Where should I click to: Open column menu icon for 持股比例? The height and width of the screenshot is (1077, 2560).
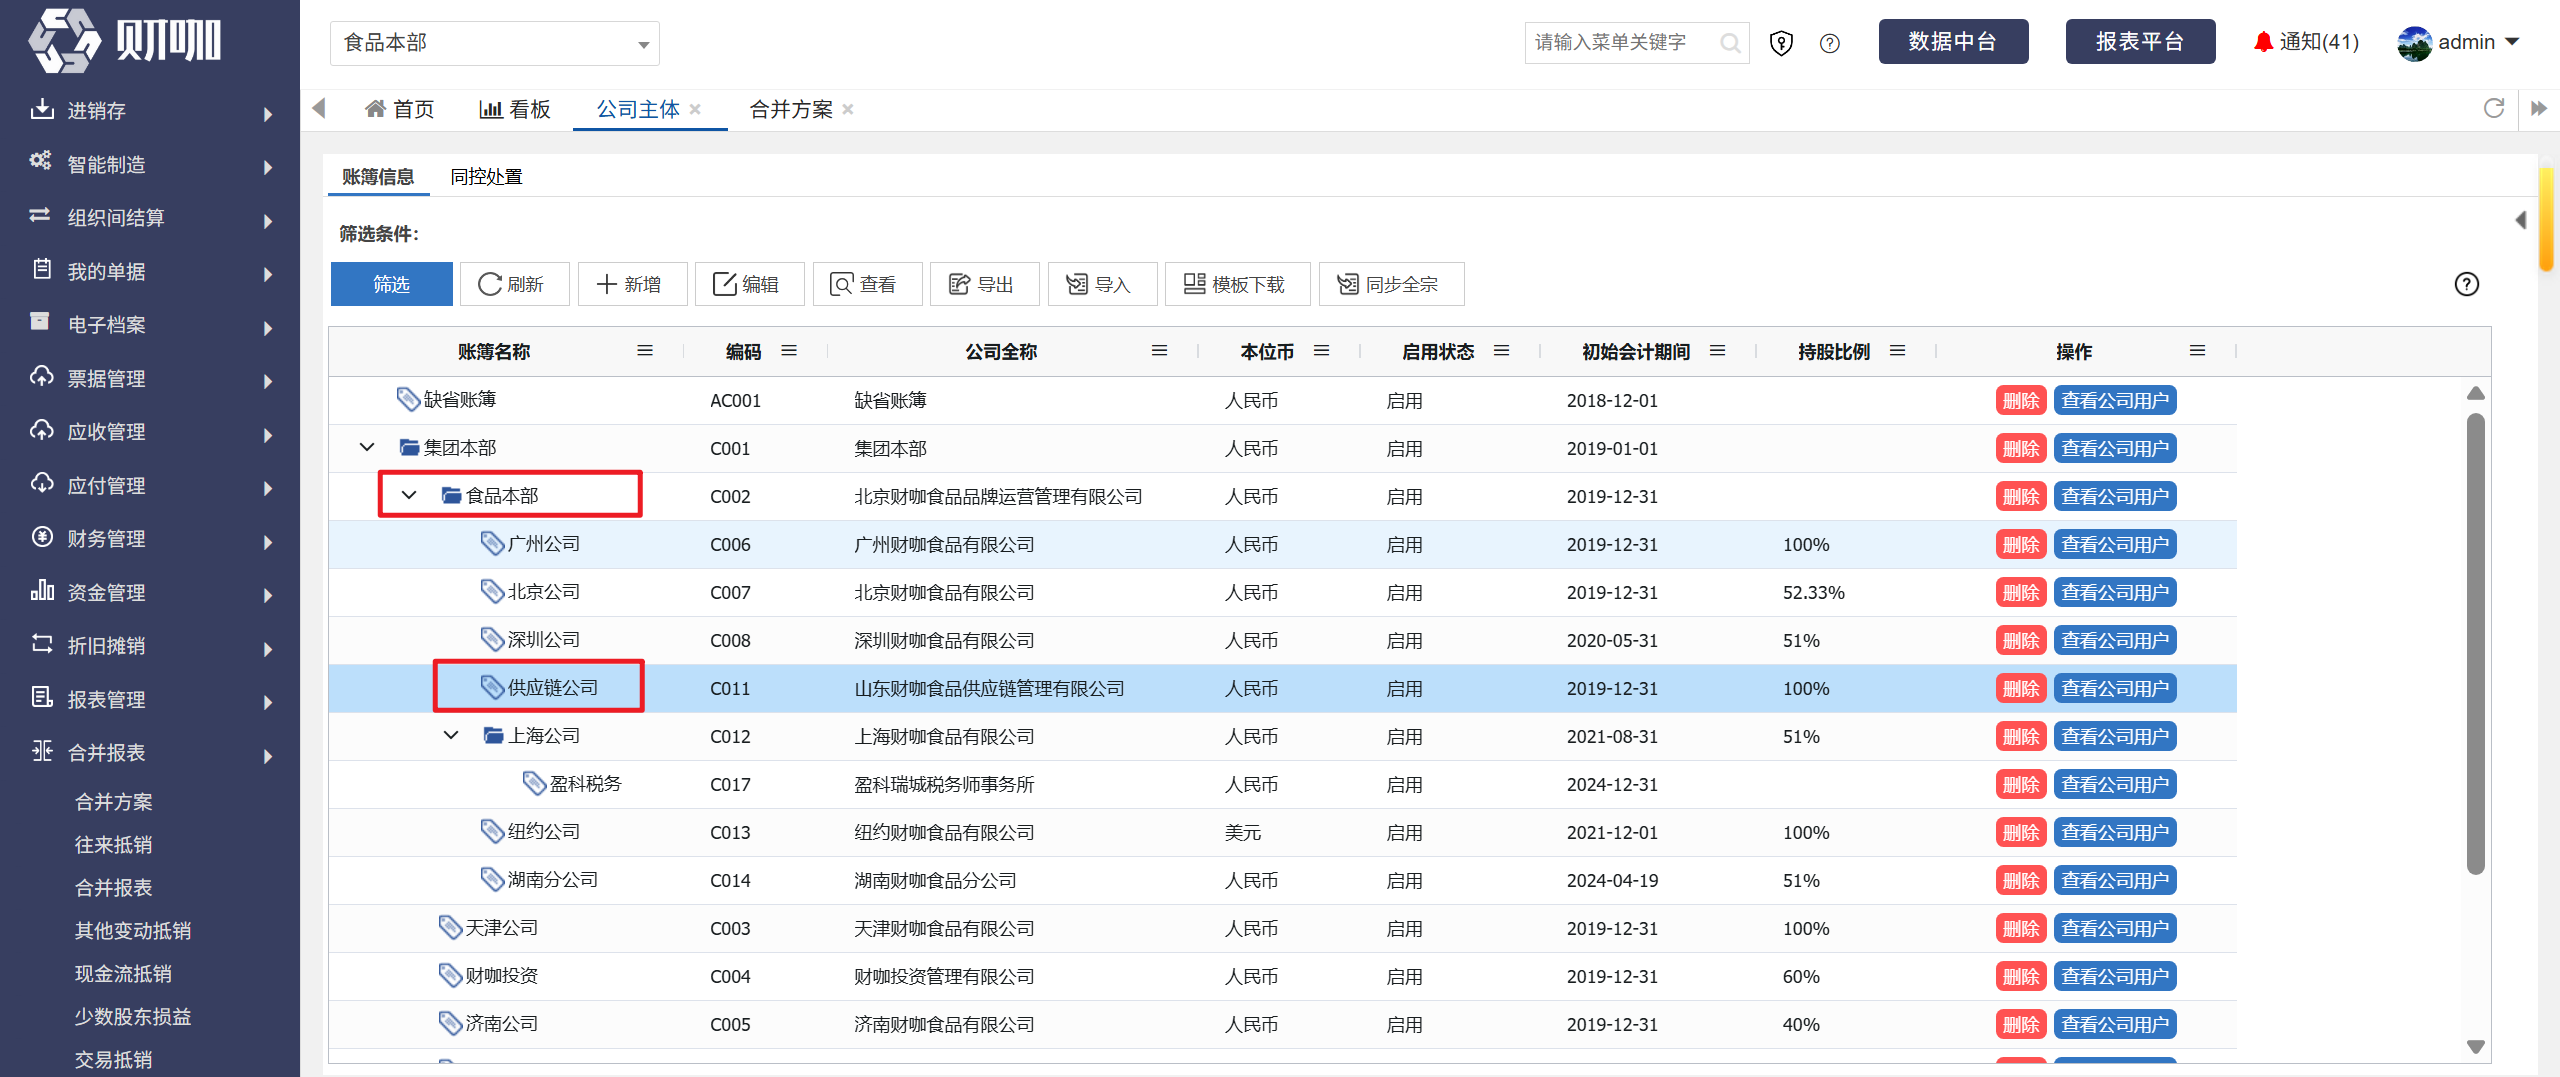pyautogui.click(x=1897, y=351)
